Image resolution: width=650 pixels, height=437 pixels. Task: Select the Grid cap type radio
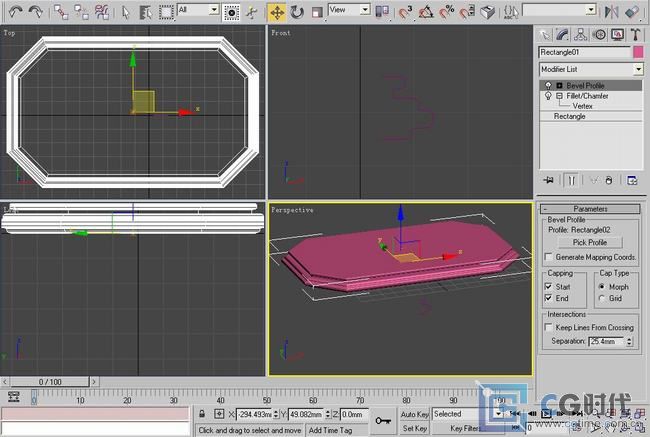click(602, 298)
